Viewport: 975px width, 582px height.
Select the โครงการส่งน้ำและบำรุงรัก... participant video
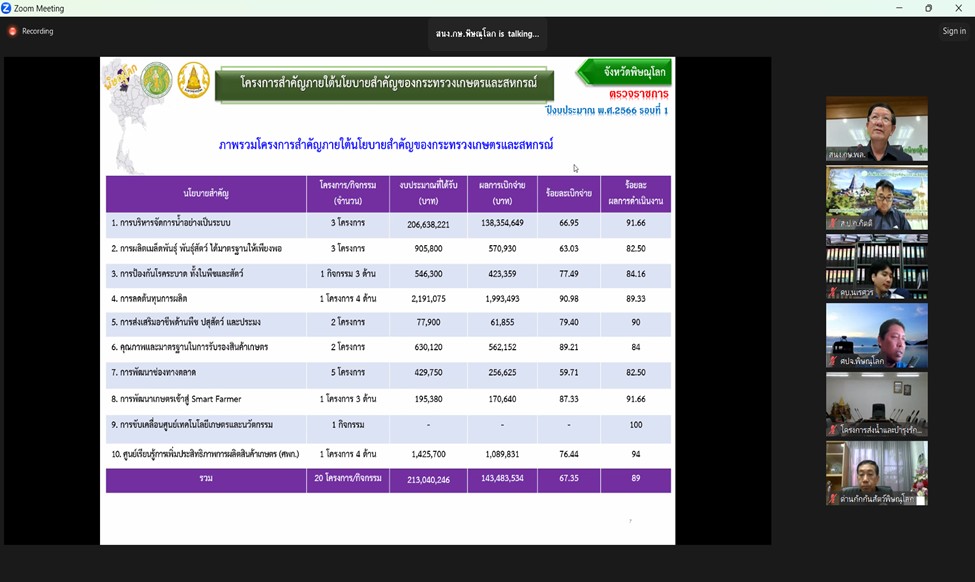pyautogui.click(x=877, y=405)
